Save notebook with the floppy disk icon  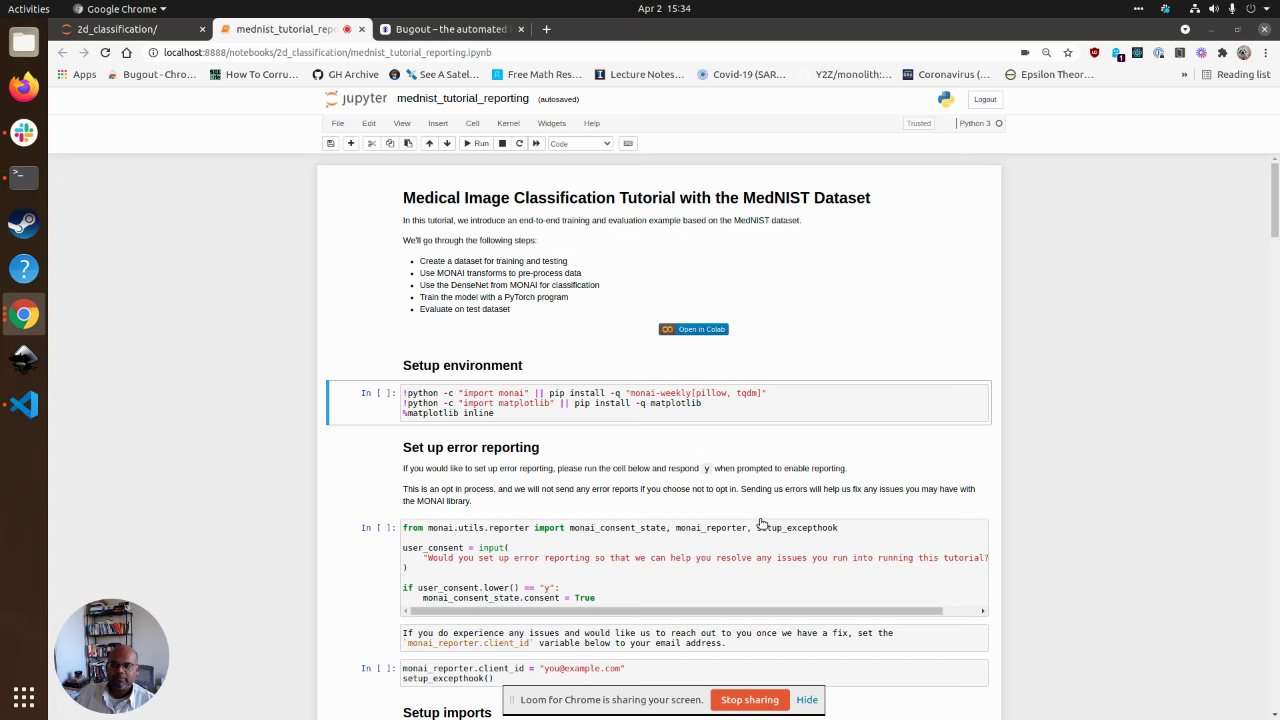click(330, 143)
